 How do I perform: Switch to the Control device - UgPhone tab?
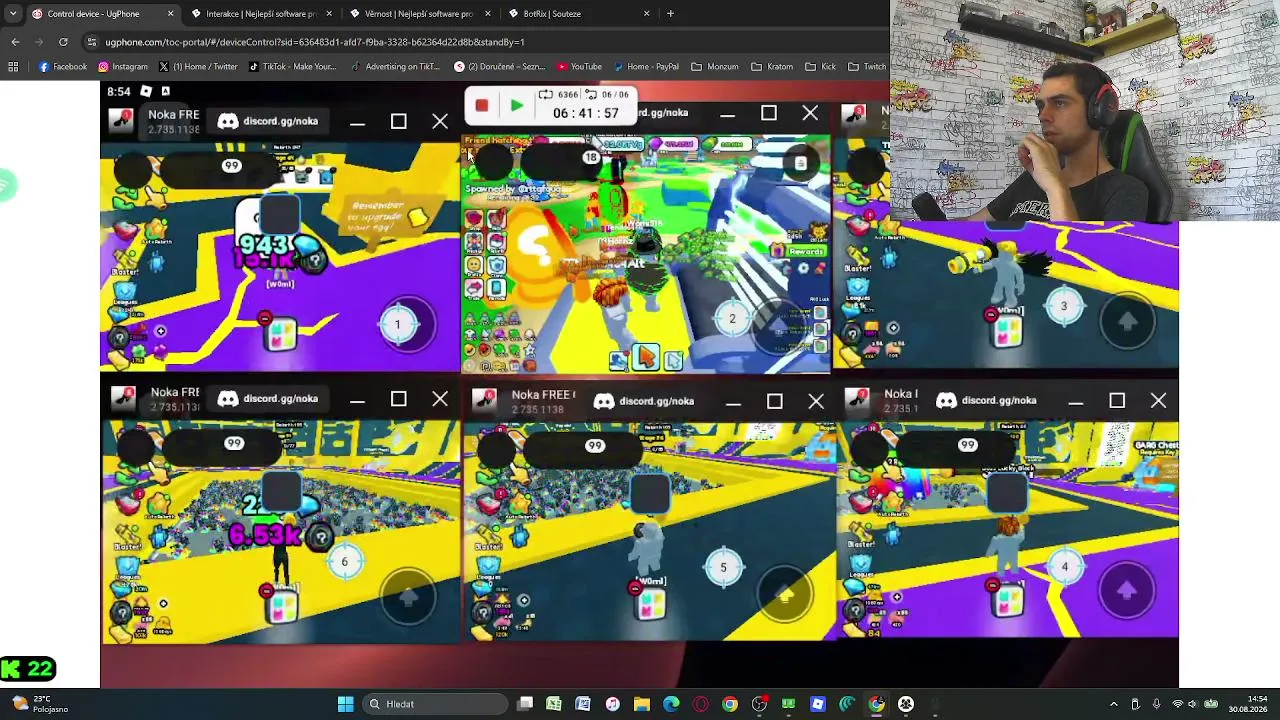[102, 14]
